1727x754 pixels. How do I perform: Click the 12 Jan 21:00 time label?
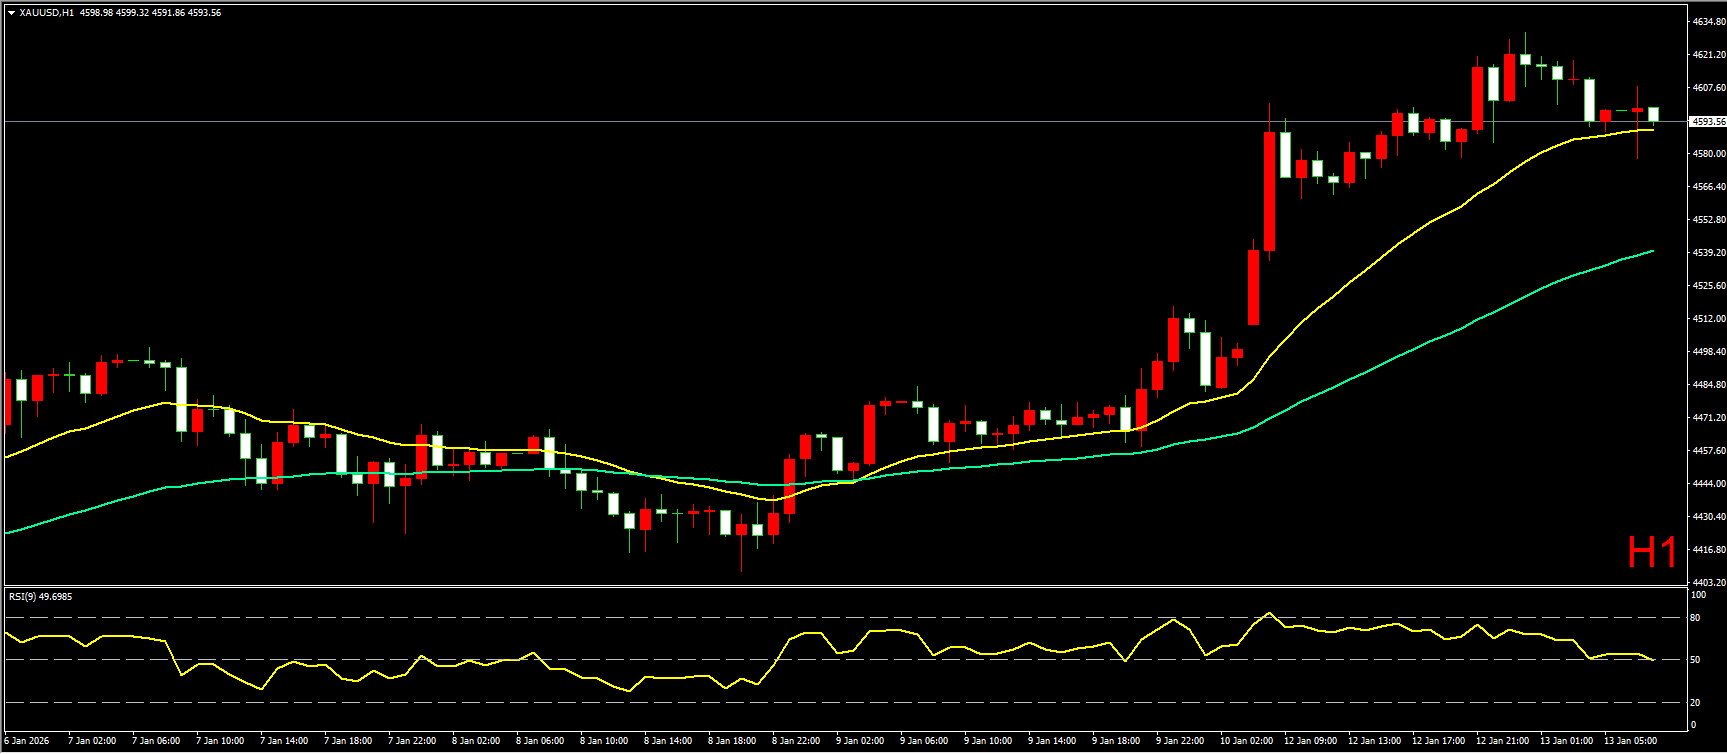pyautogui.click(x=1502, y=741)
